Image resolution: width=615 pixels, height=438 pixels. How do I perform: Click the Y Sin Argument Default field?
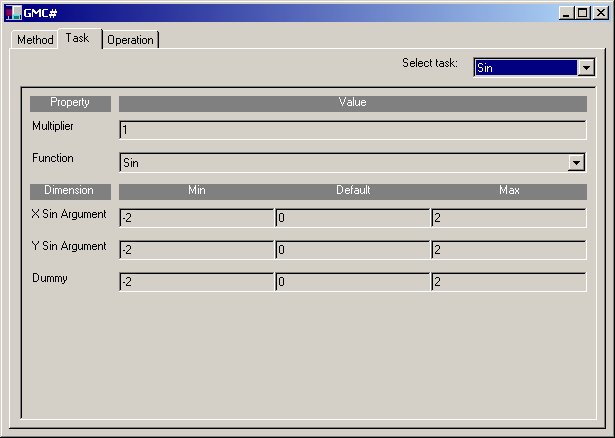pos(353,250)
